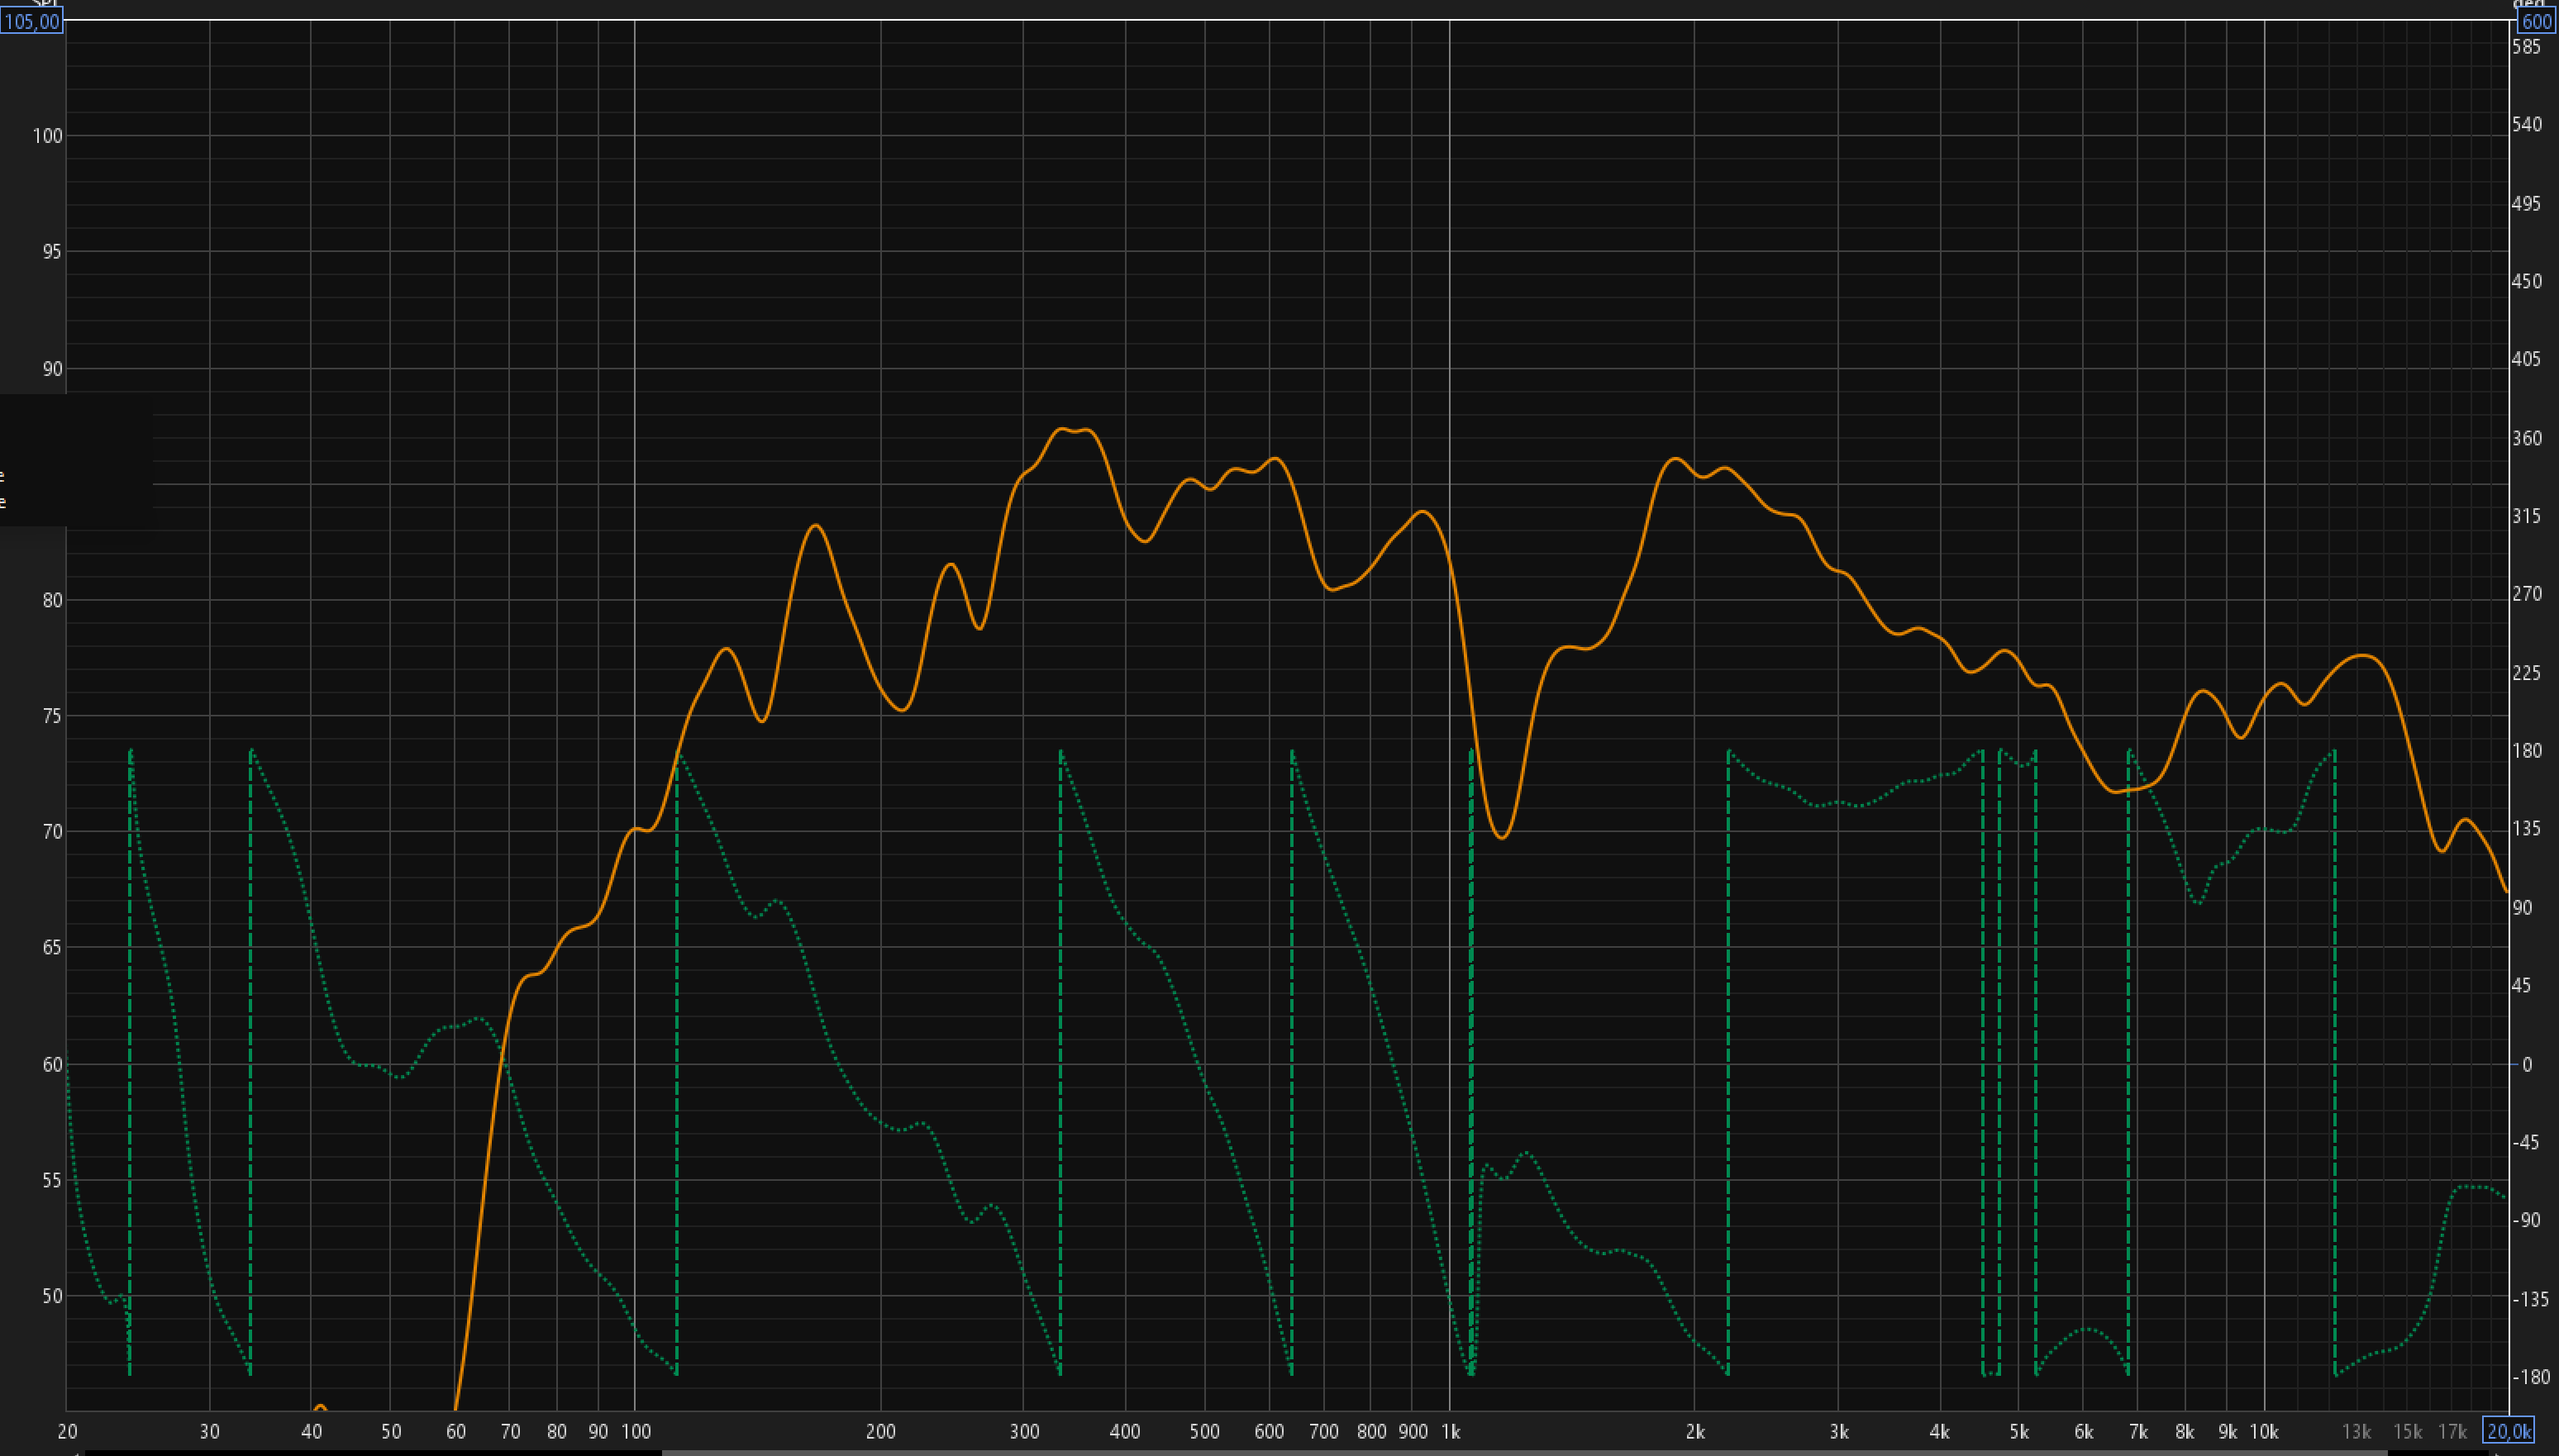Click the 1k label on frequency axis
Screen dimensions: 2559x1456
pos(1450,1432)
